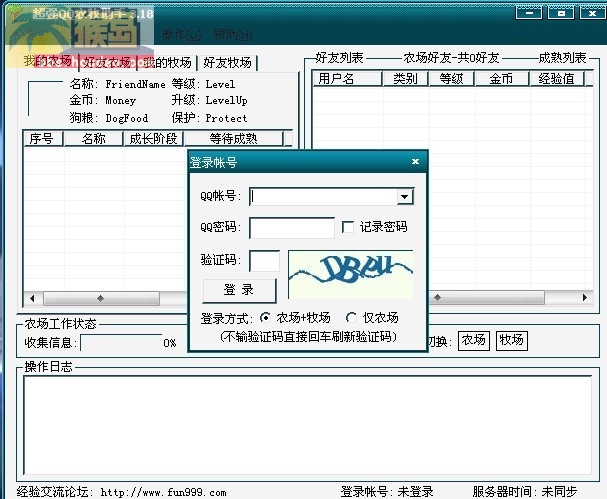Select the 仅农场 login mode radio
The width and height of the screenshot is (607, 499).
tap(351, 317)
